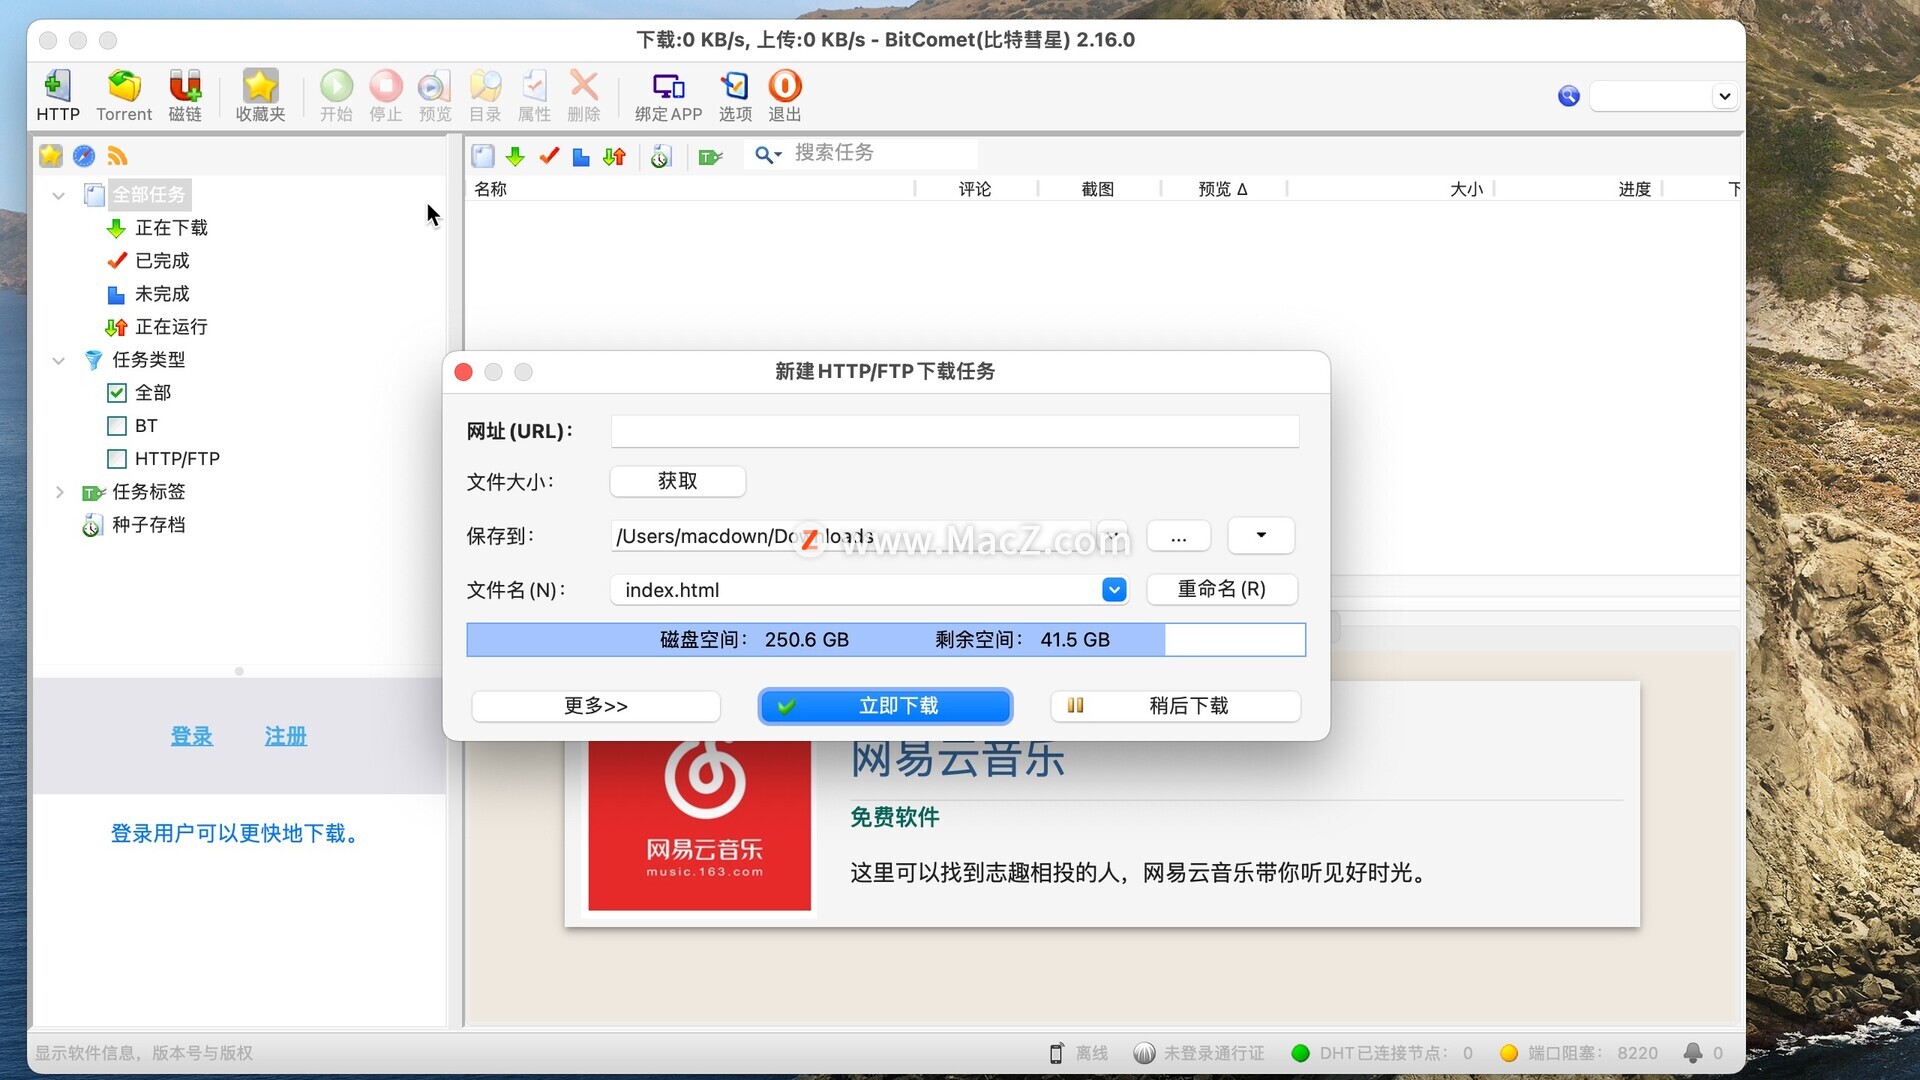Expand the 任务标签 tree node
Screen dimensions: 1920x1080
coord(59,492)
